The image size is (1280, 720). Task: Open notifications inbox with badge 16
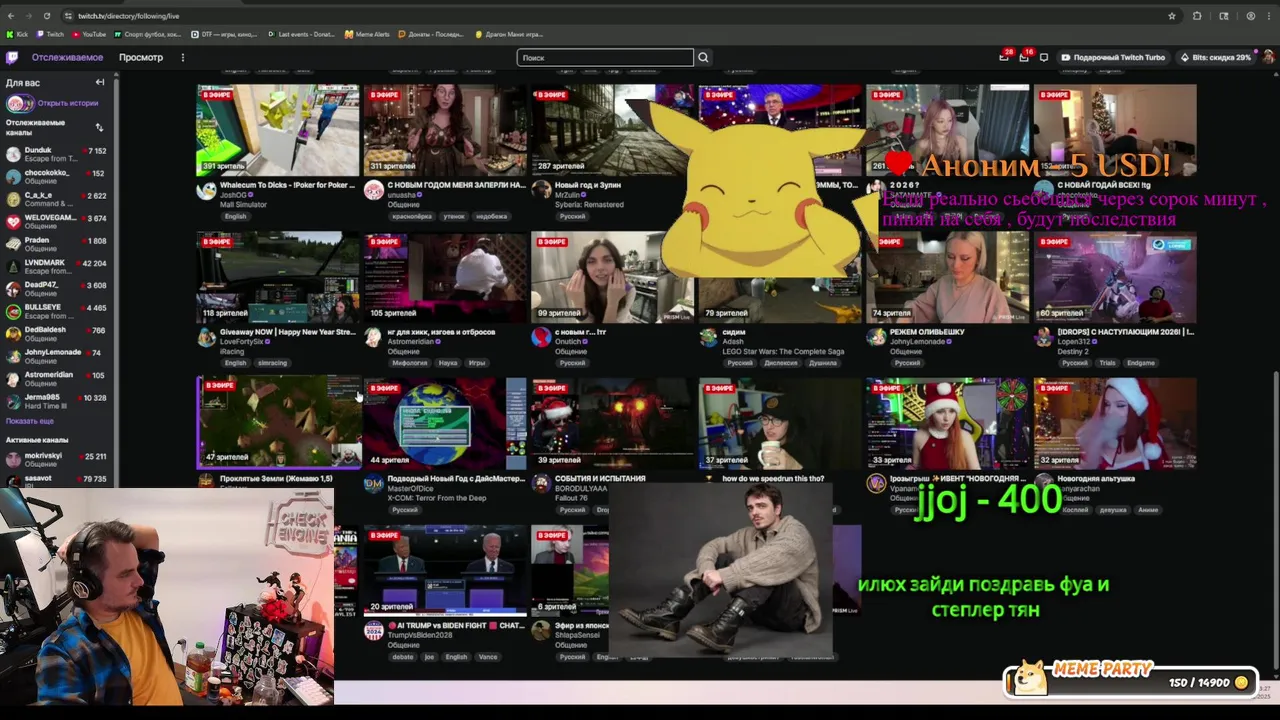(1024, 57)
